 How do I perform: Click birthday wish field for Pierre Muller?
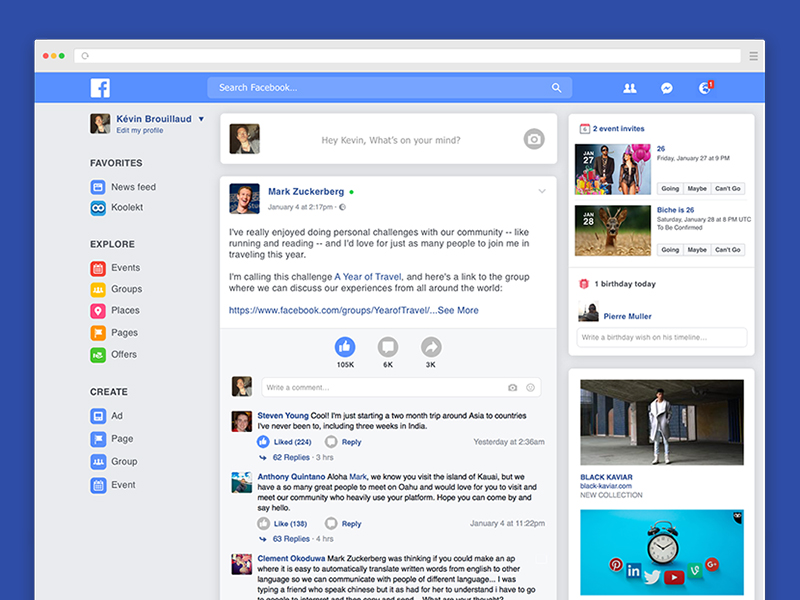[x=662, y=337]
